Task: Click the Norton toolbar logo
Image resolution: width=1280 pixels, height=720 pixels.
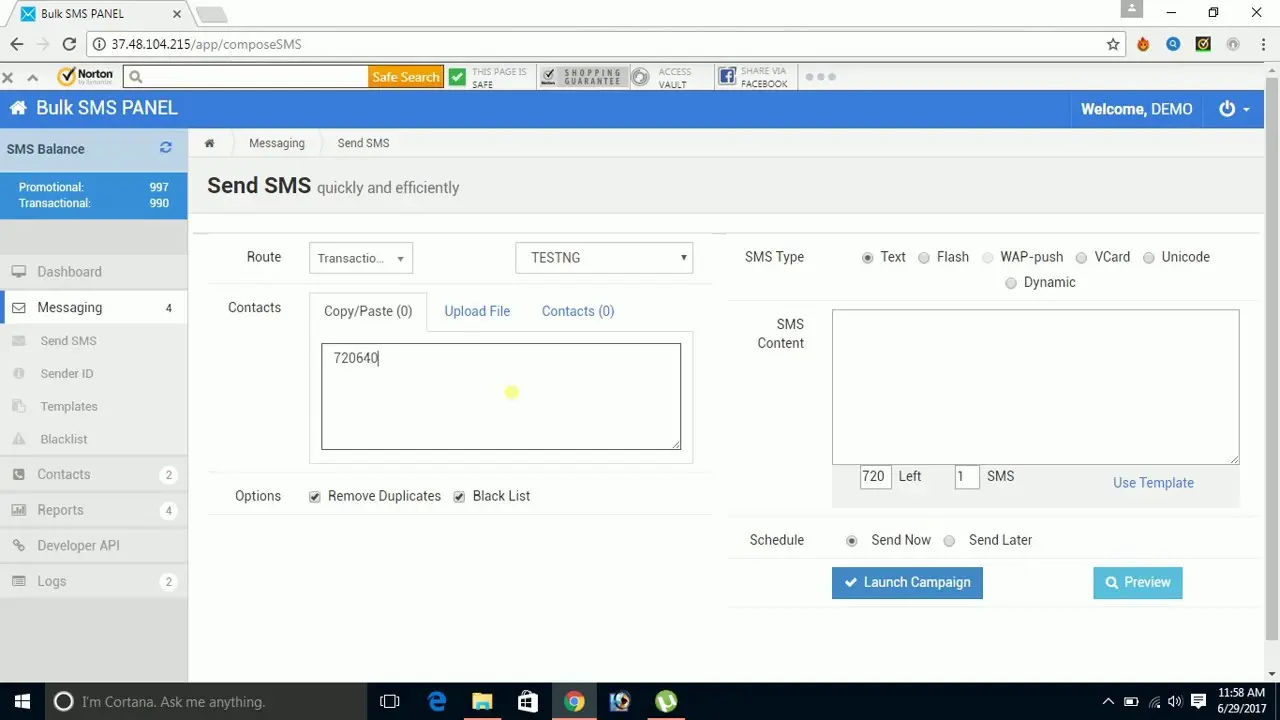Action: pos(86,76)
